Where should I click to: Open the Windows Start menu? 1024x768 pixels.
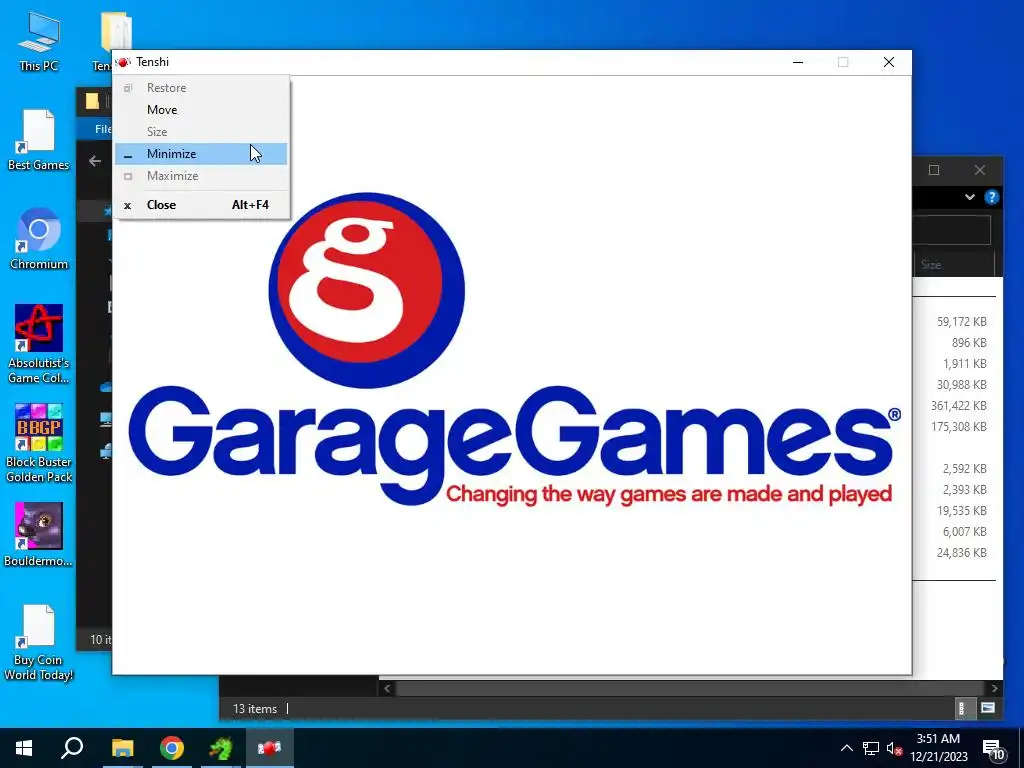point(24,748)
